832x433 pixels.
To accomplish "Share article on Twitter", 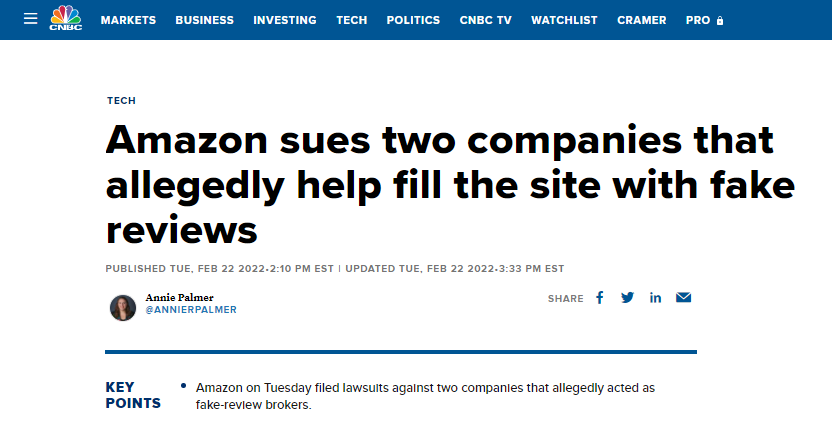I will pyautogui.click(x=628, y=298).
